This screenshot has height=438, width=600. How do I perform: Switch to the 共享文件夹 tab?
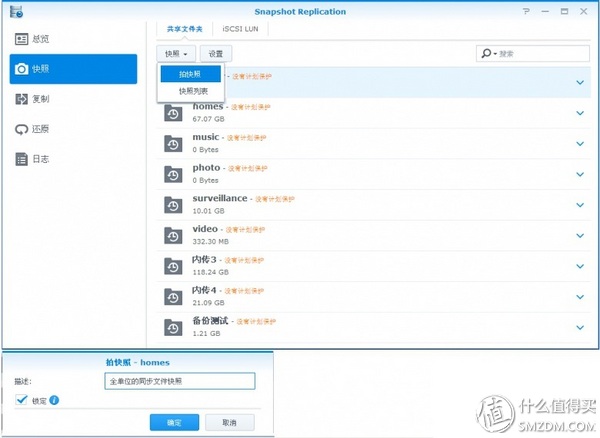[184, 29]
